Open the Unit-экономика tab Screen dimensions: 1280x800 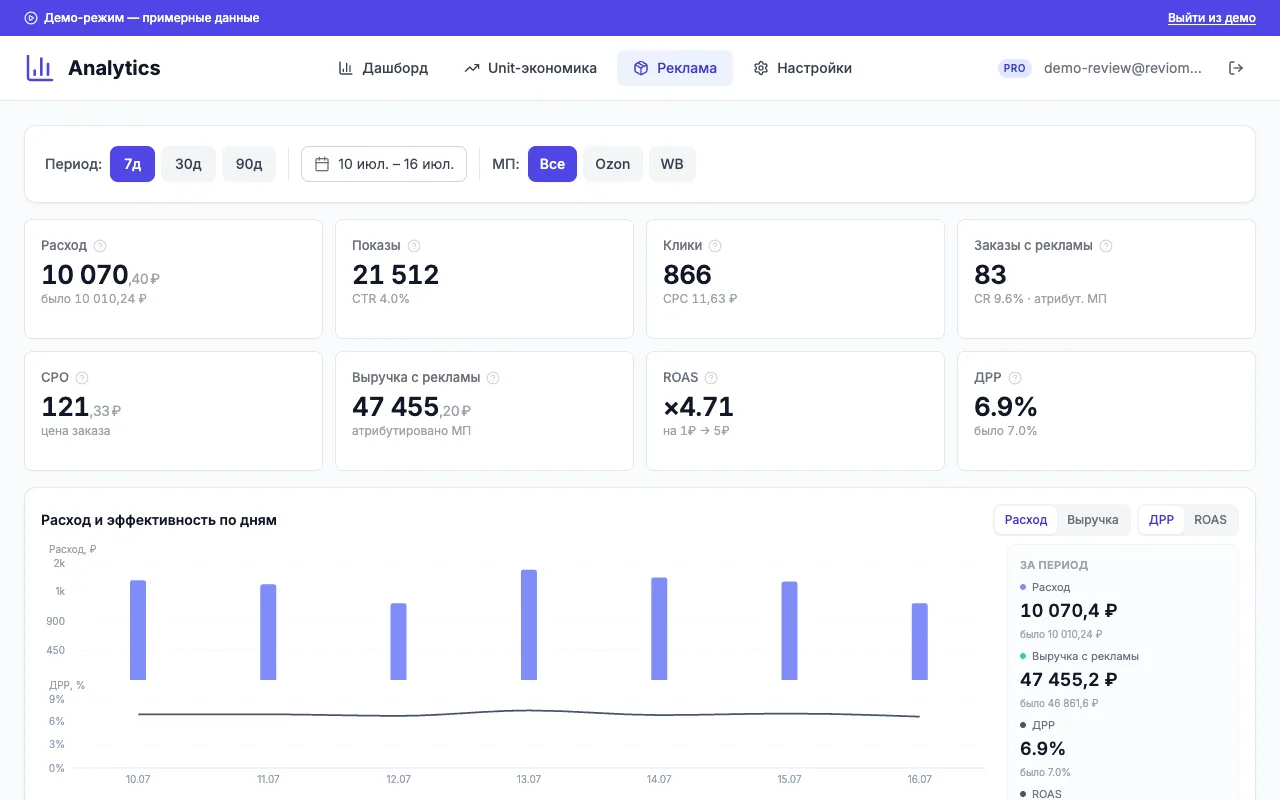click(530, 68)
